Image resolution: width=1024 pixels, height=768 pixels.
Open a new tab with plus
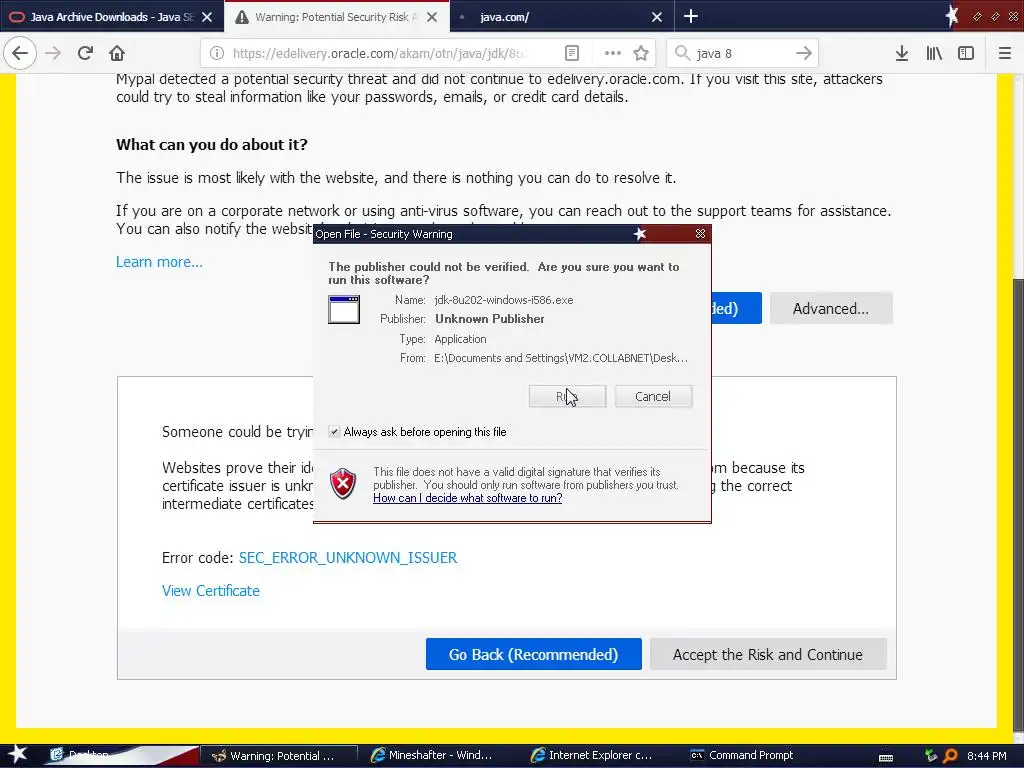click(x=691, y=16)
